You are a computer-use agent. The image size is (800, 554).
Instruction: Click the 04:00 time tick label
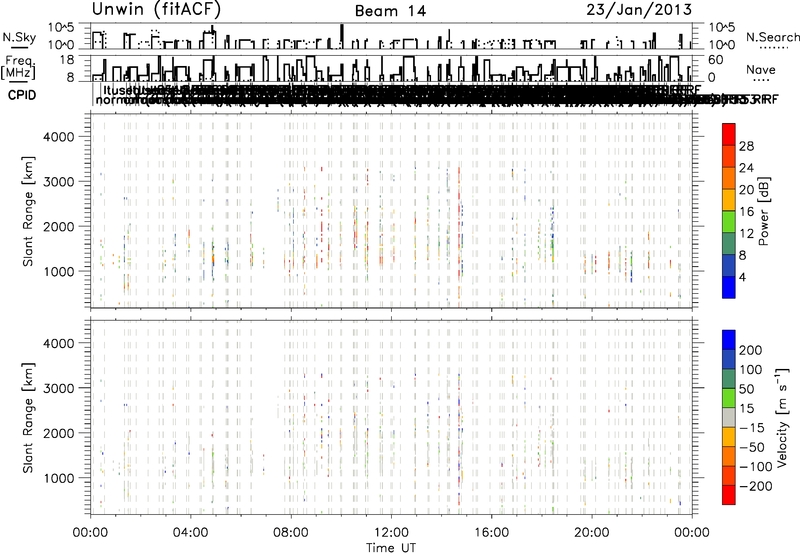click(x=190, y=533)
